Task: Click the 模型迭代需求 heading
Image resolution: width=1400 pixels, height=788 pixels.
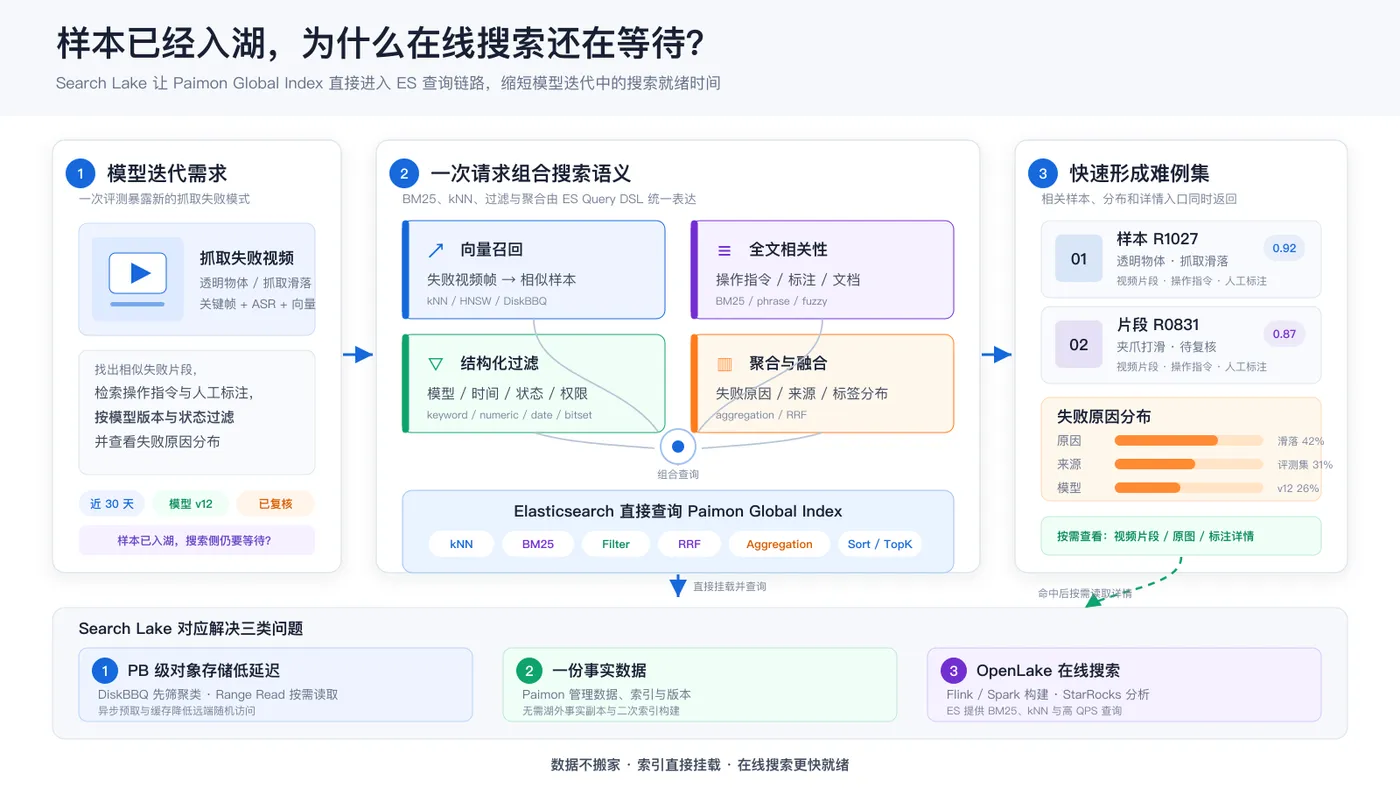Action: coord(167,173)
